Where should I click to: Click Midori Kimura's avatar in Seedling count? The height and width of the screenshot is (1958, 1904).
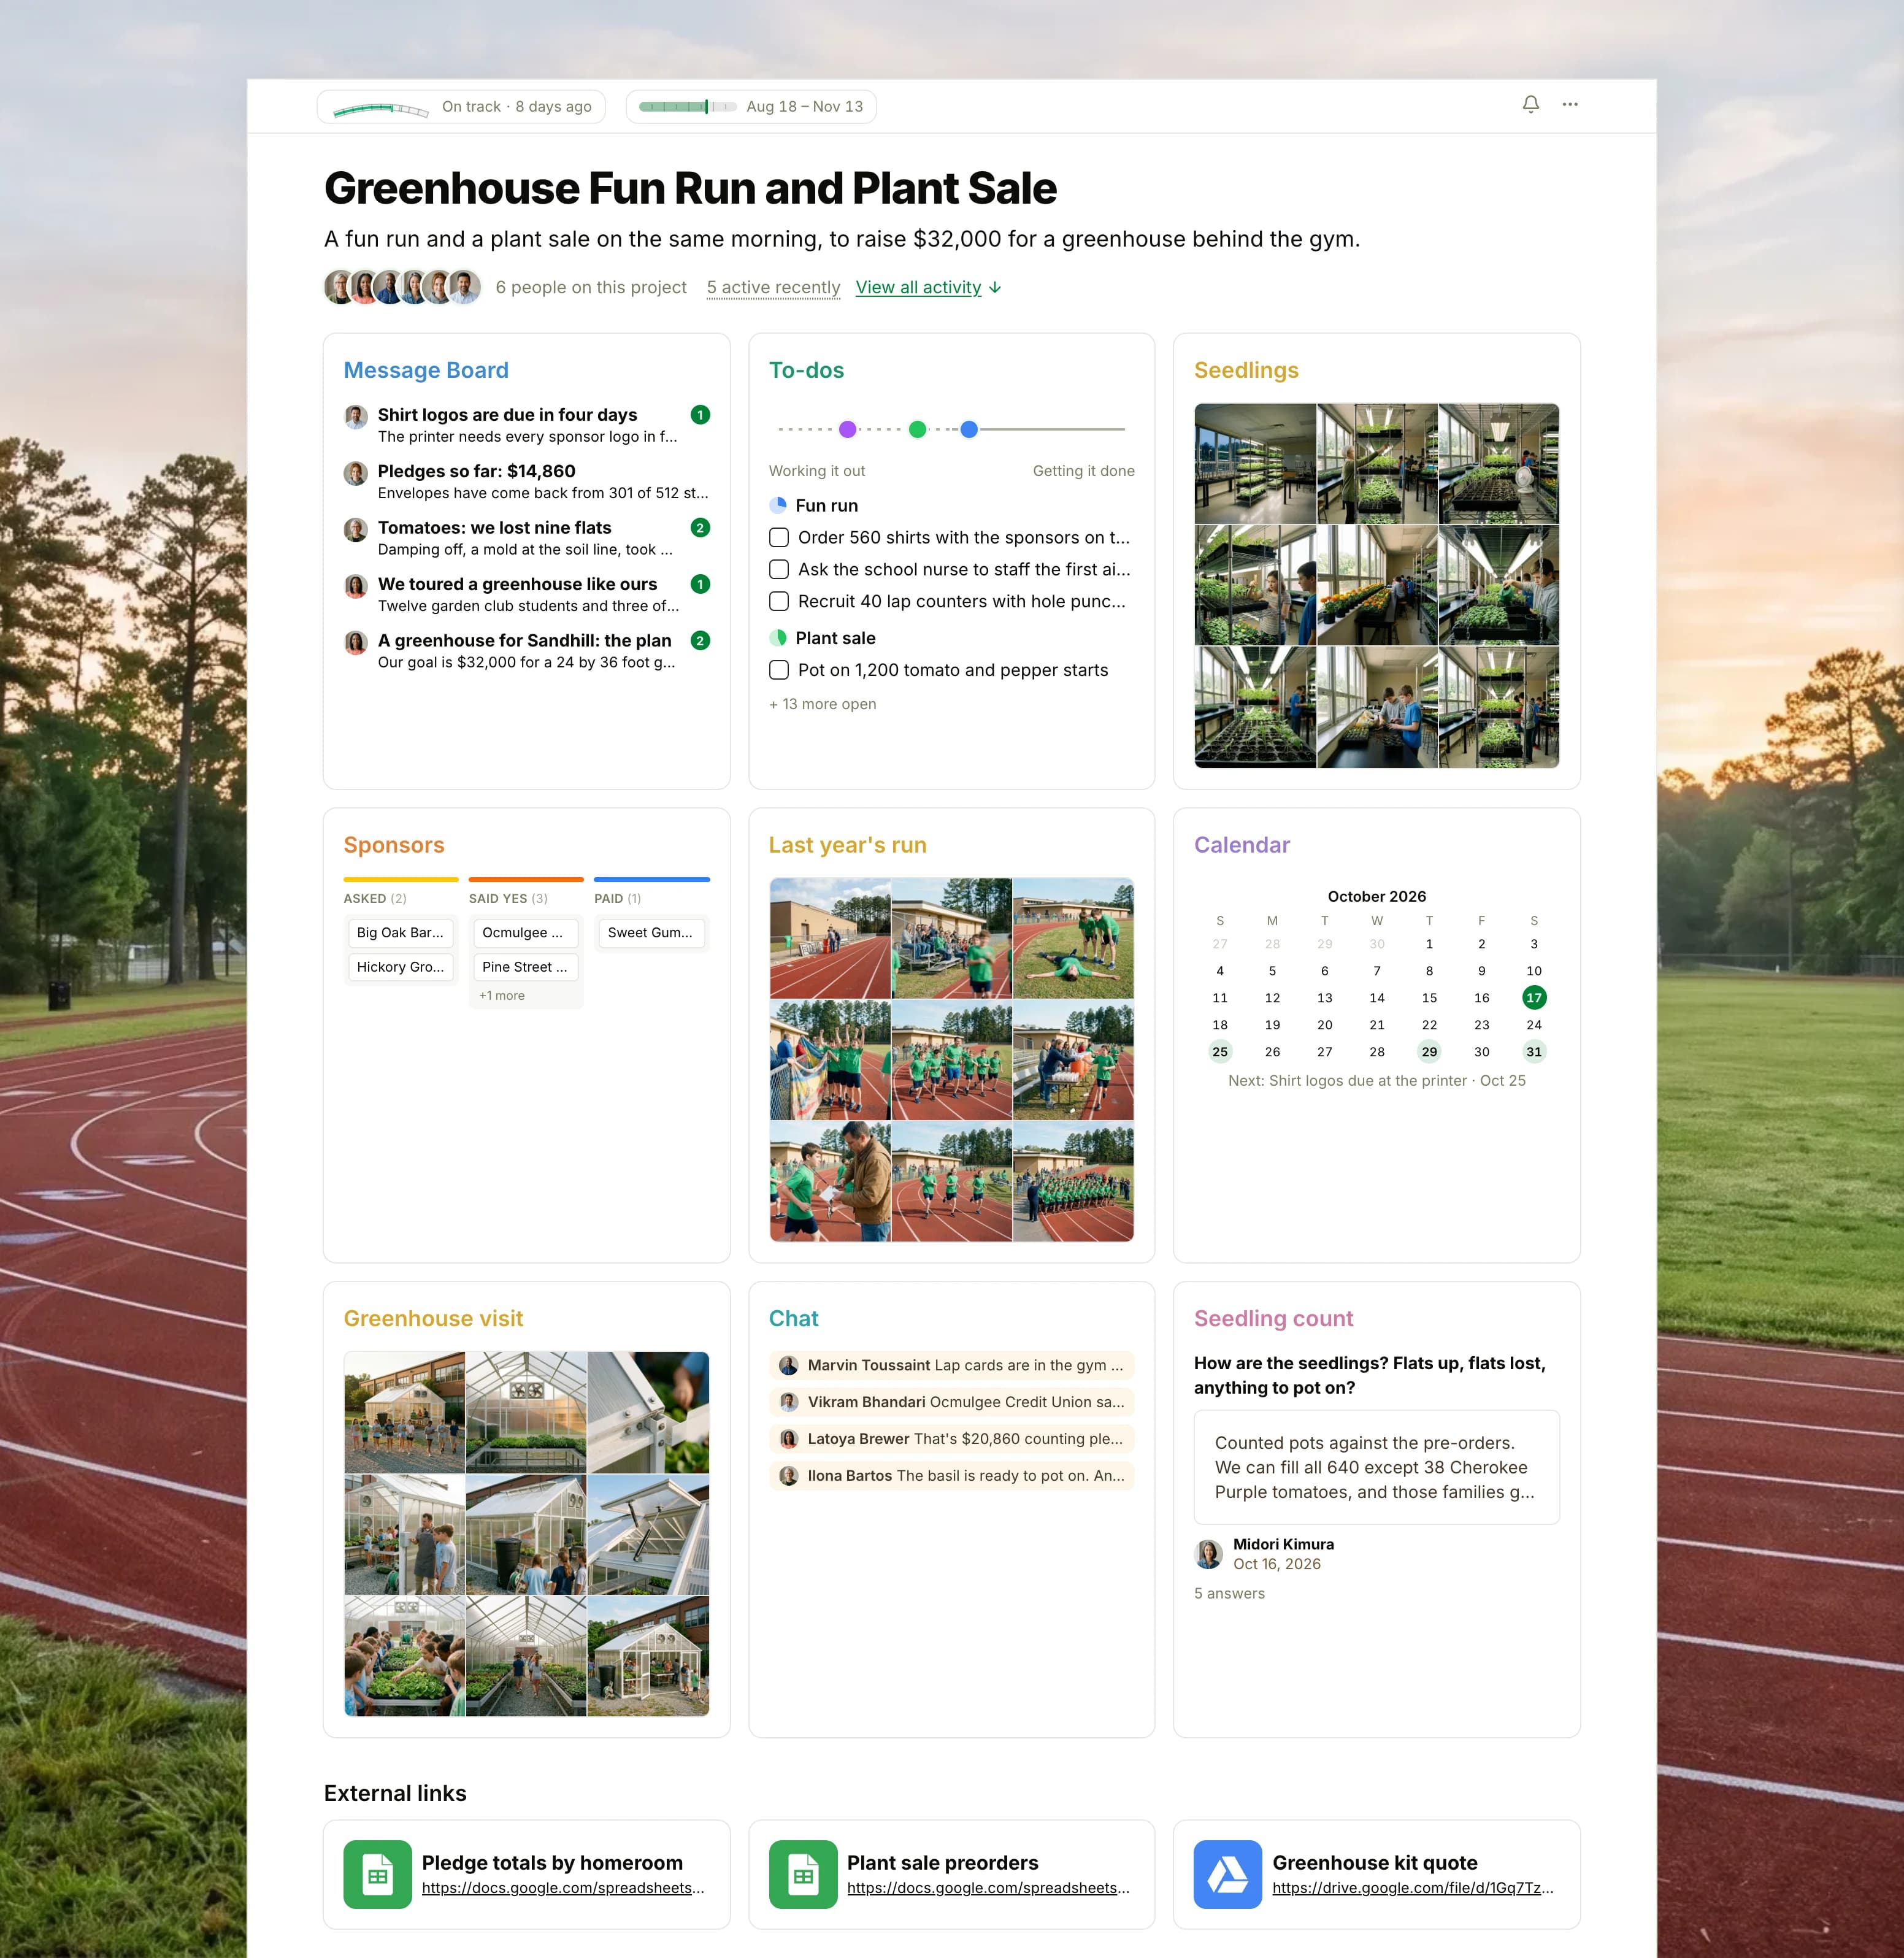(1209, 1554)
